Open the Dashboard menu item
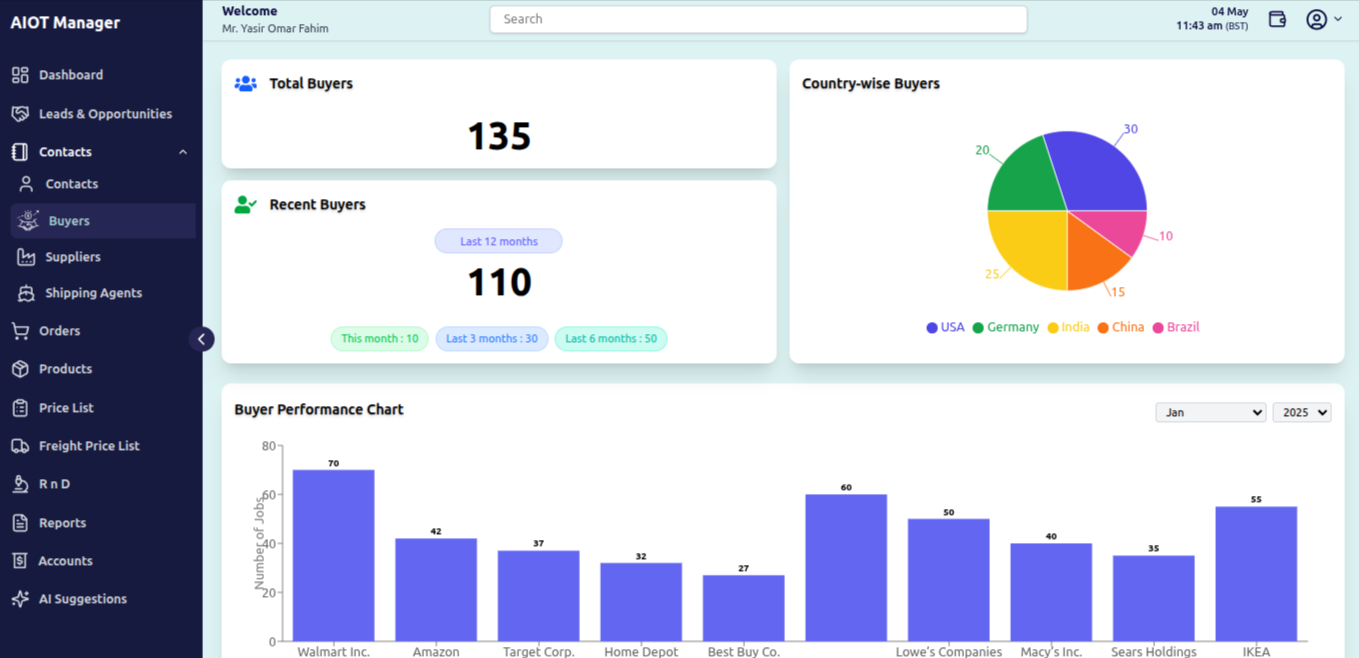 pos(71,75)
